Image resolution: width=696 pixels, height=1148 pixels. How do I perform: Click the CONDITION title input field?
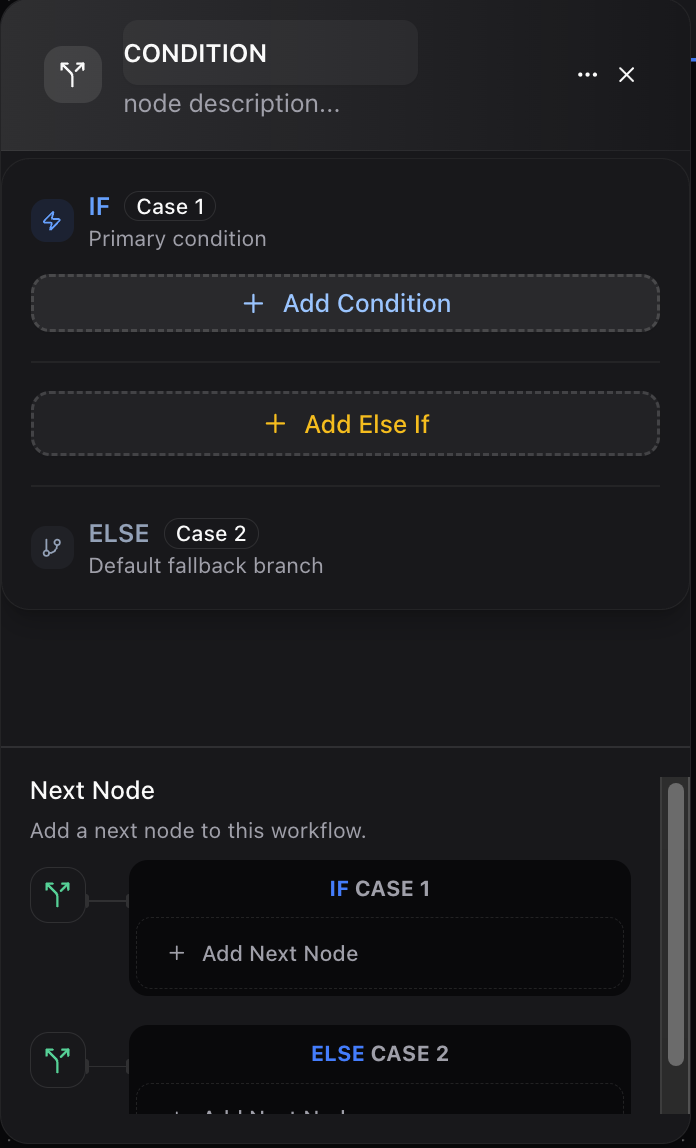270,53
